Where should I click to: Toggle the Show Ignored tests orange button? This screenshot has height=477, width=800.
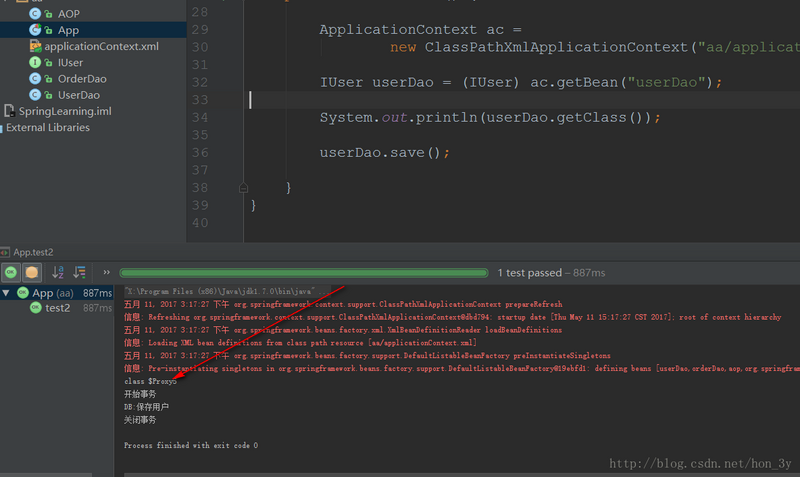32,272
